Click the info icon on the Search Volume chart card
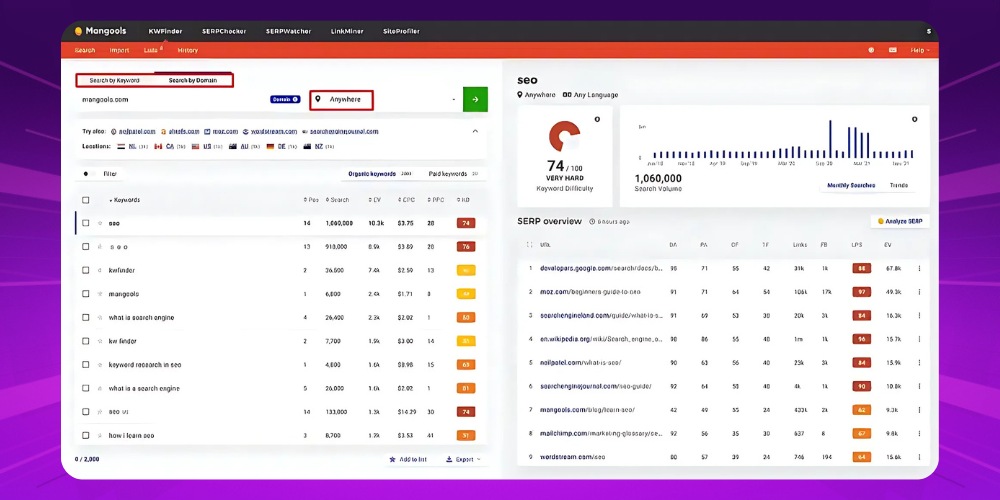This screenshot has width=1000, height=500. [x=914, y=119]
